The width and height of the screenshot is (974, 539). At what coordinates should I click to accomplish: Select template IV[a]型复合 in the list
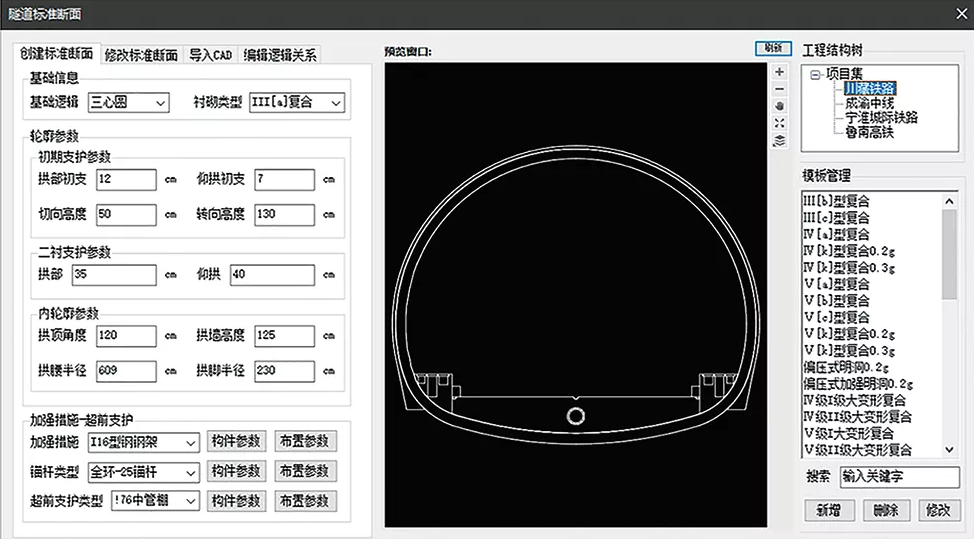click(x=836, y=235)
